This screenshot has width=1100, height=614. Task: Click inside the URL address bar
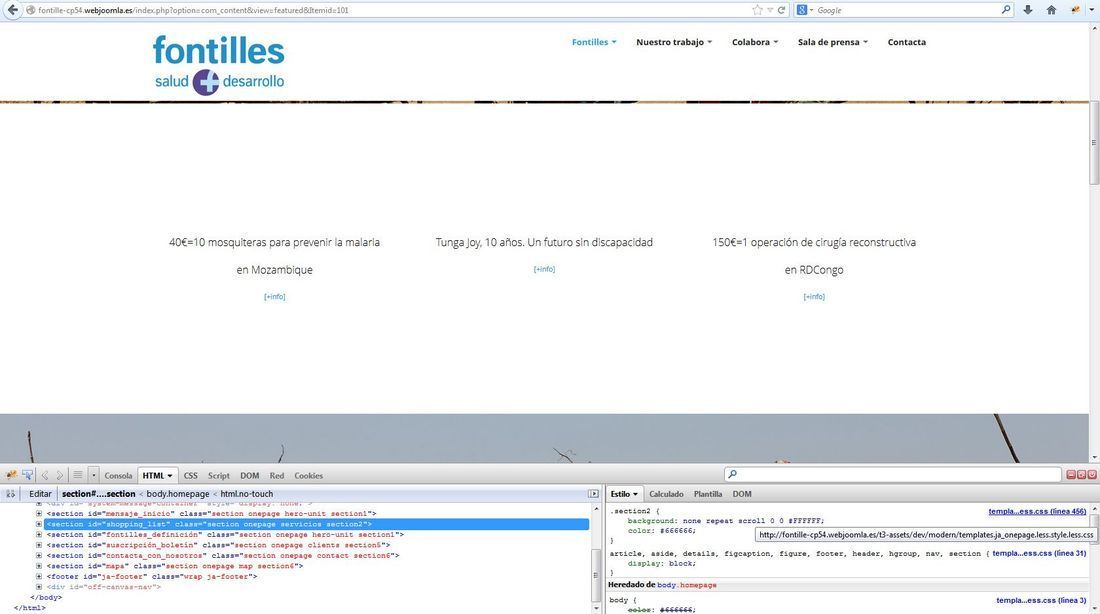point(393,10)
